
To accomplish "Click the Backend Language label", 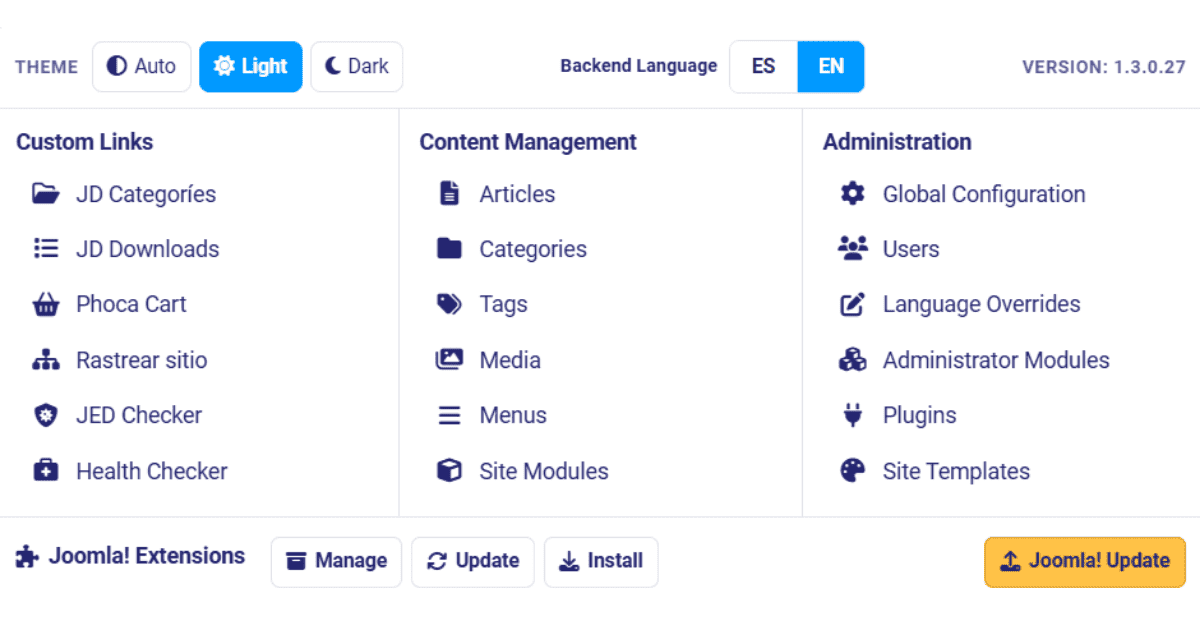I will [638, 66].
